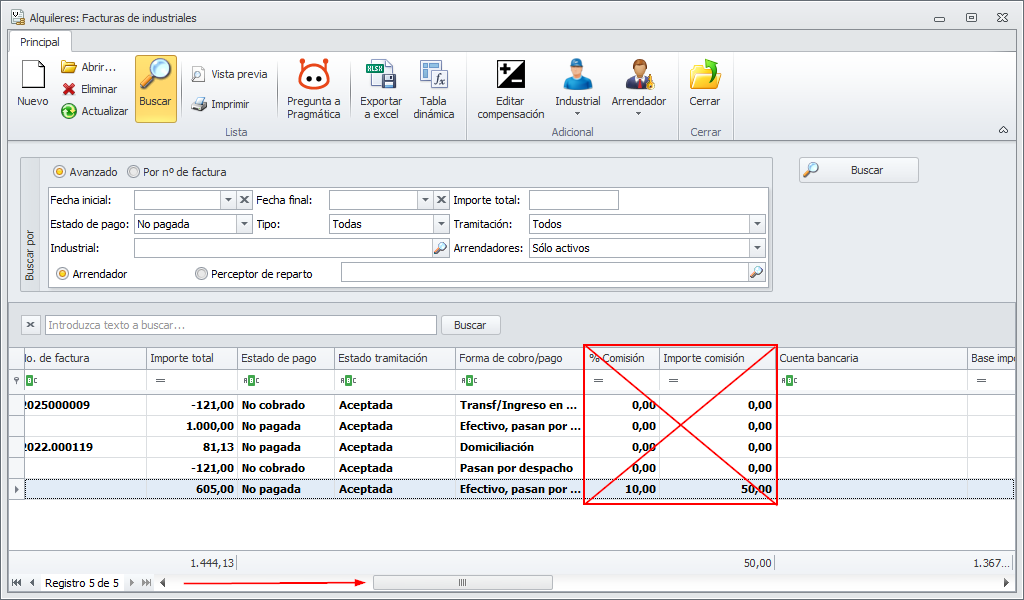
Task: Click the Eliminar red cross
Action: pos(69,89)
